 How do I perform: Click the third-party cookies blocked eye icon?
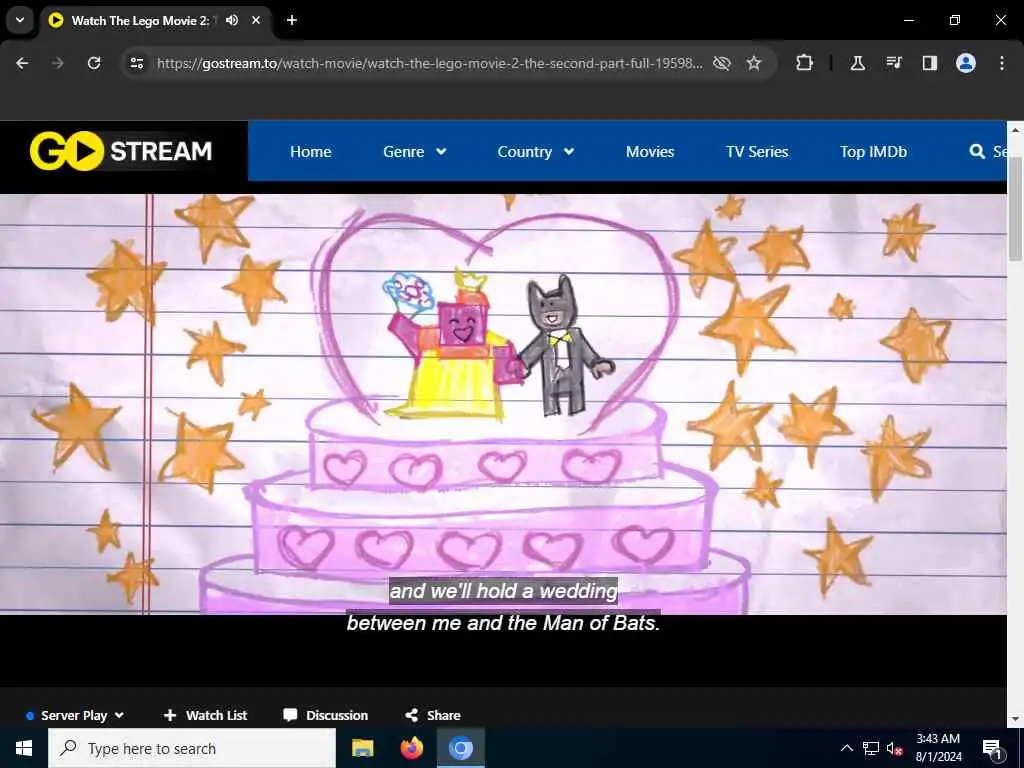[722, 63]
